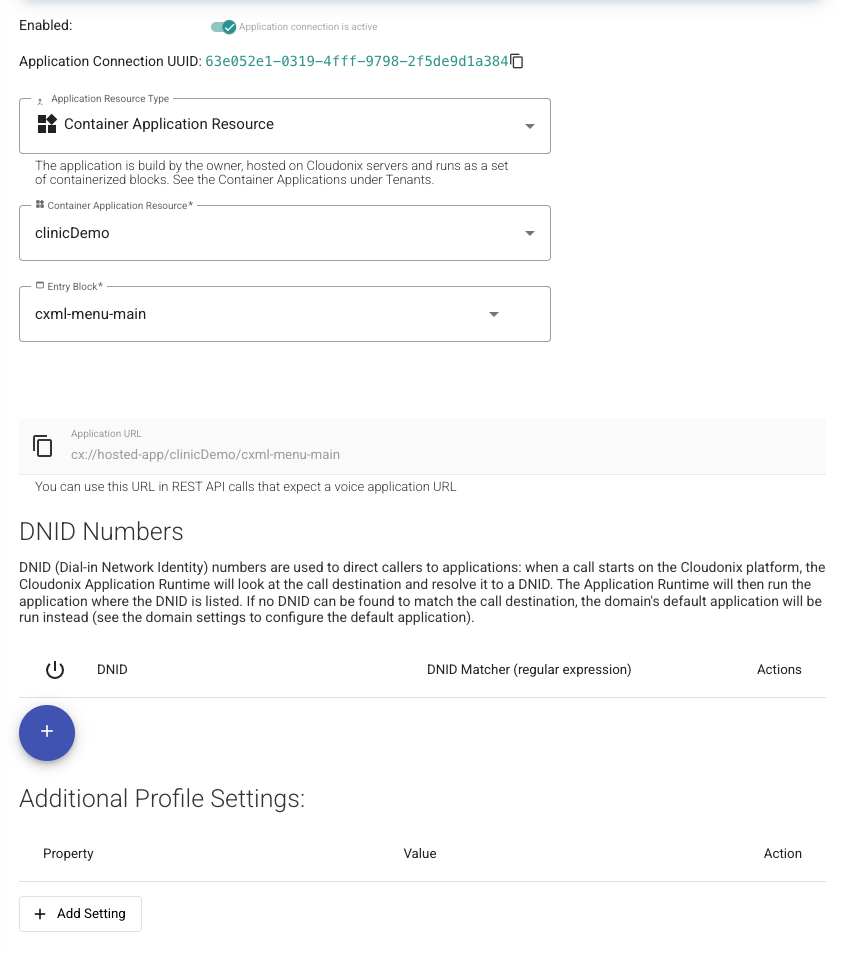
Task: Click the Application Resource Type label icon
Action: pos(40,100)
